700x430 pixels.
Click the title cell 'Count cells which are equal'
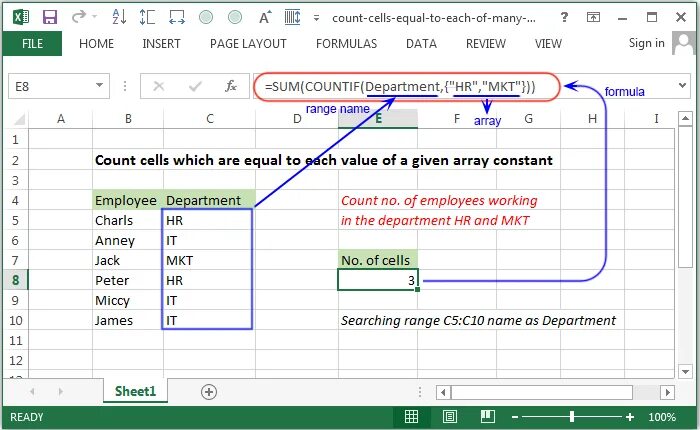pos(324,160)
